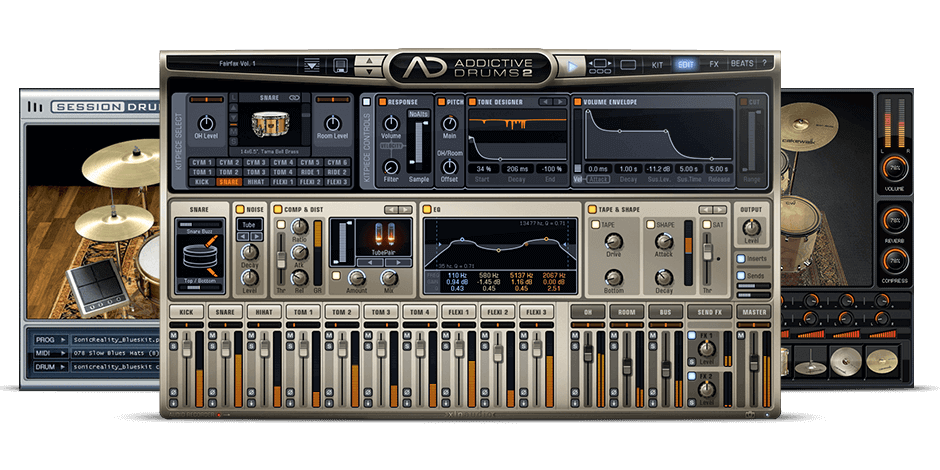
Task: Click the ROOM mixer channel button
Action: click(x=626, y=312)
